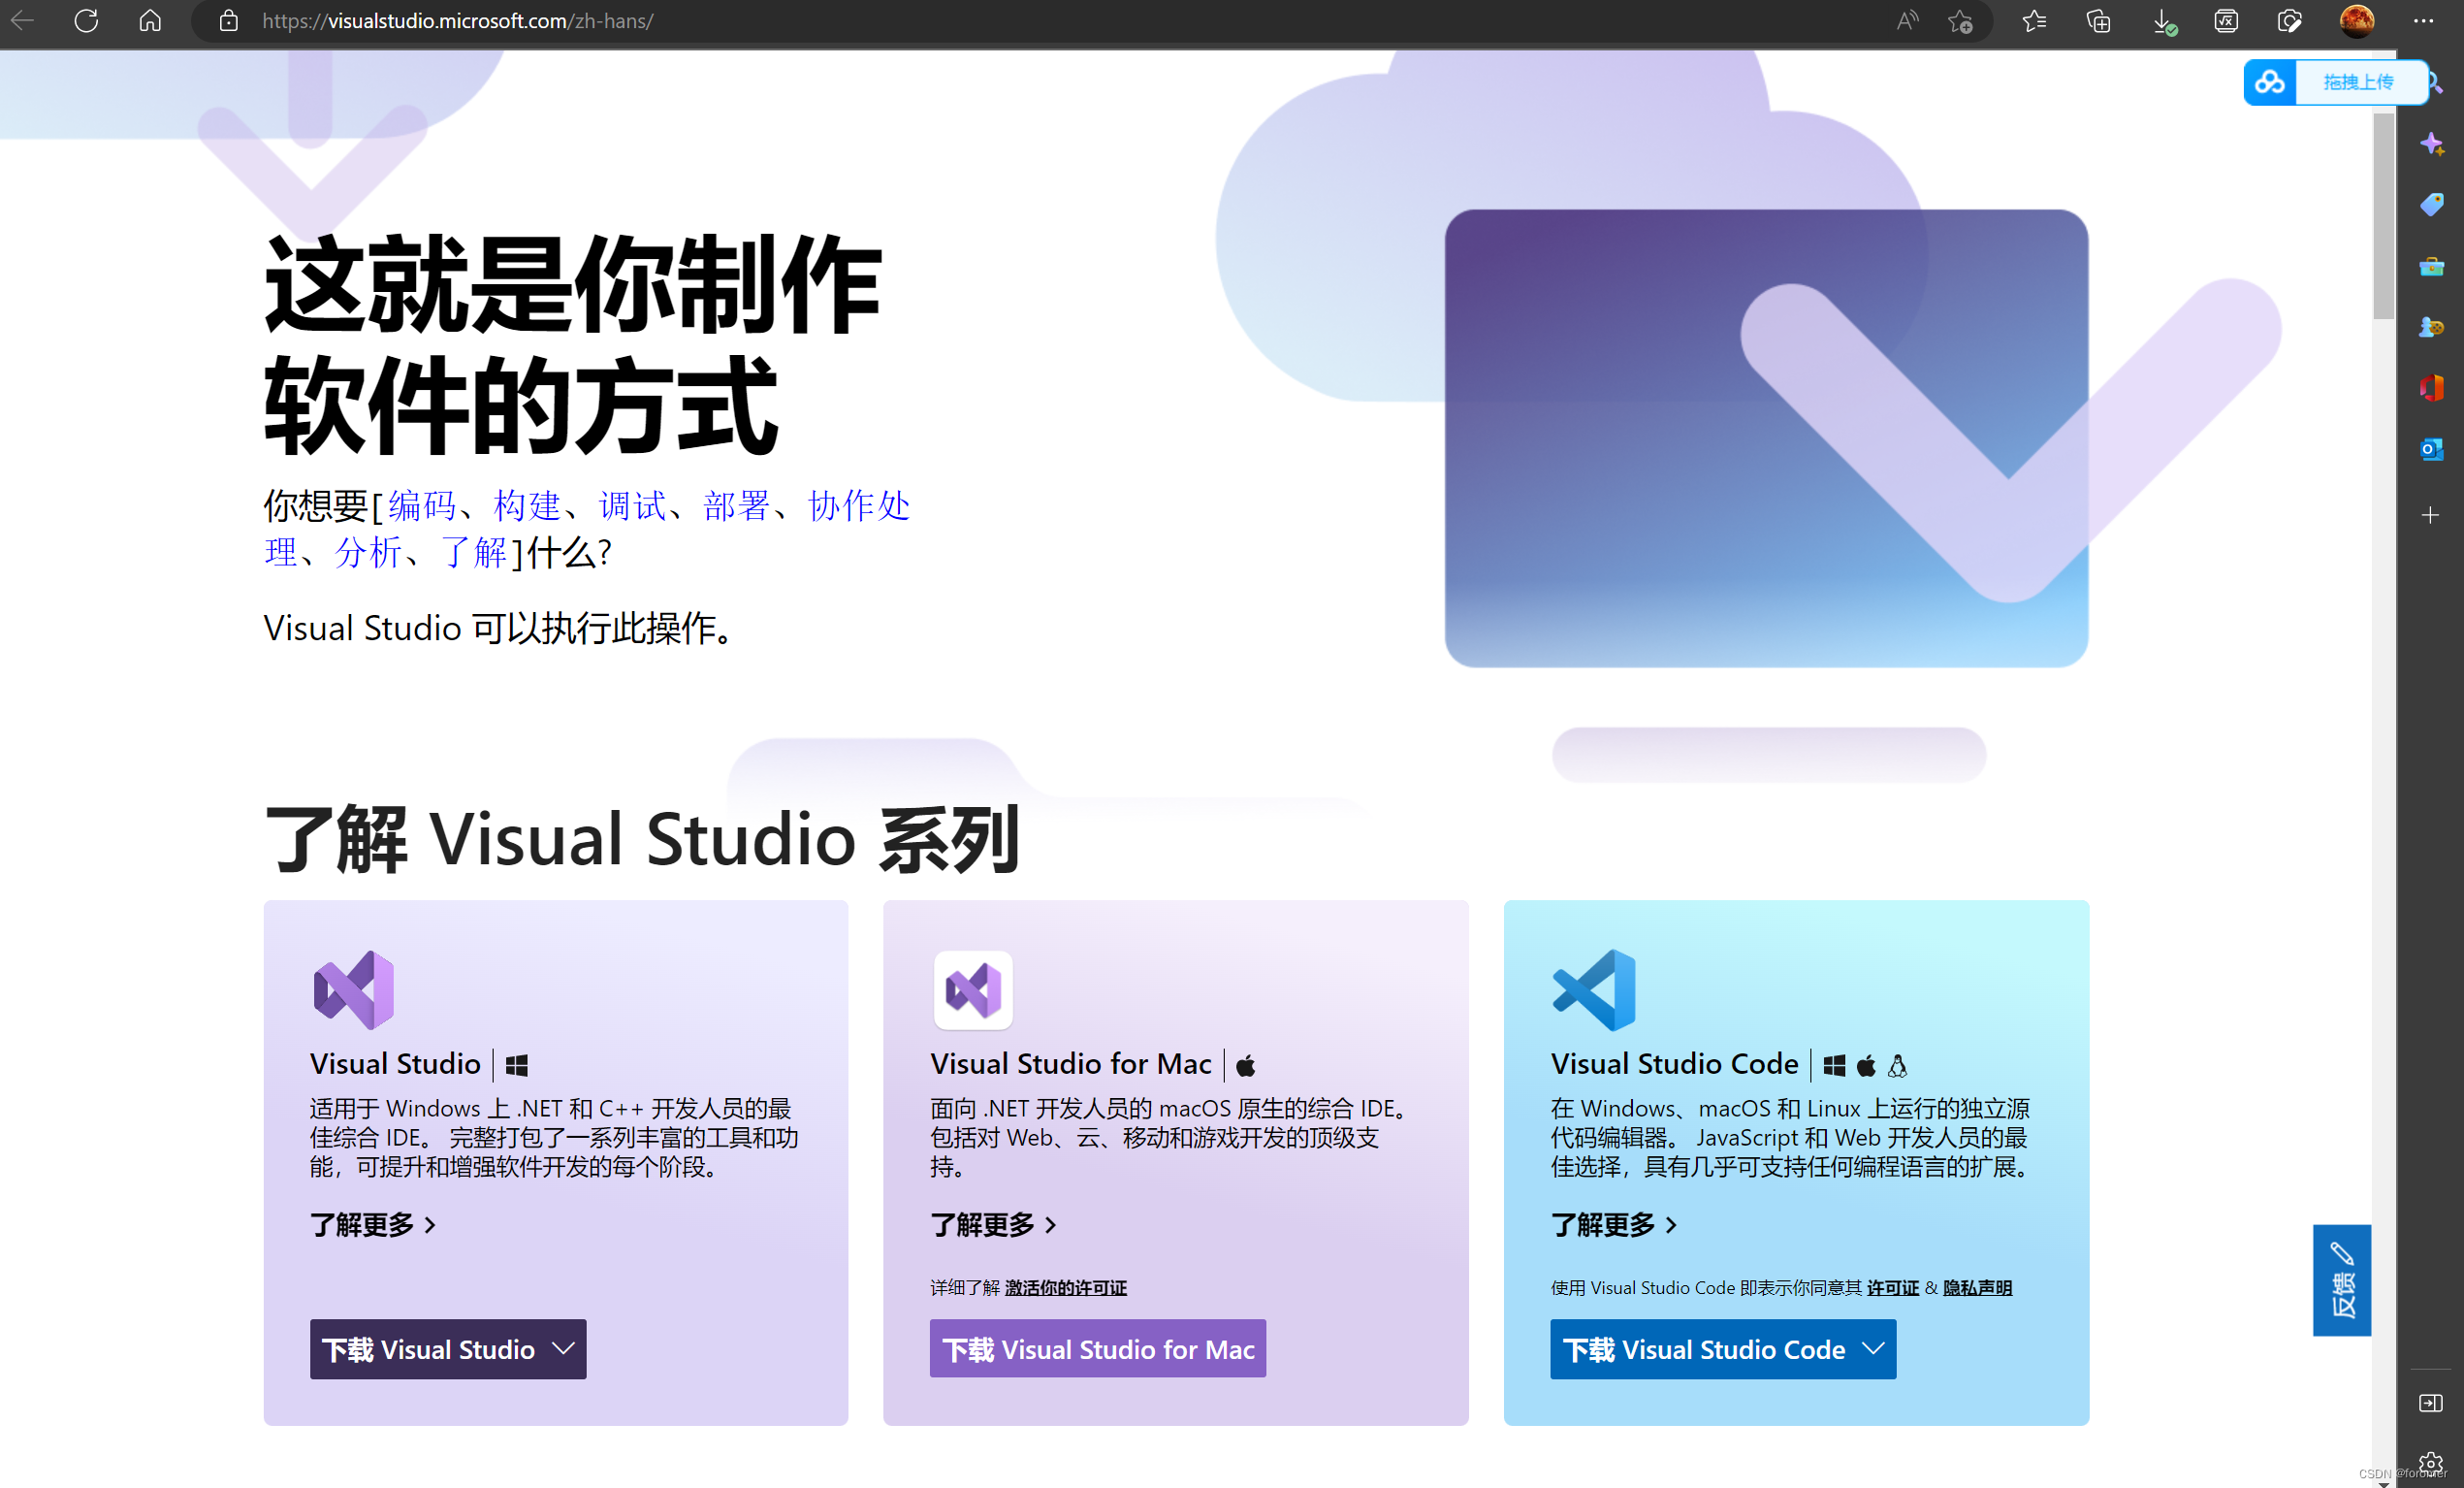This screenshot has width=2464, height=1488.
Task: Click the Visual Studio for Mac logo
Action: [x=973, y=990]
